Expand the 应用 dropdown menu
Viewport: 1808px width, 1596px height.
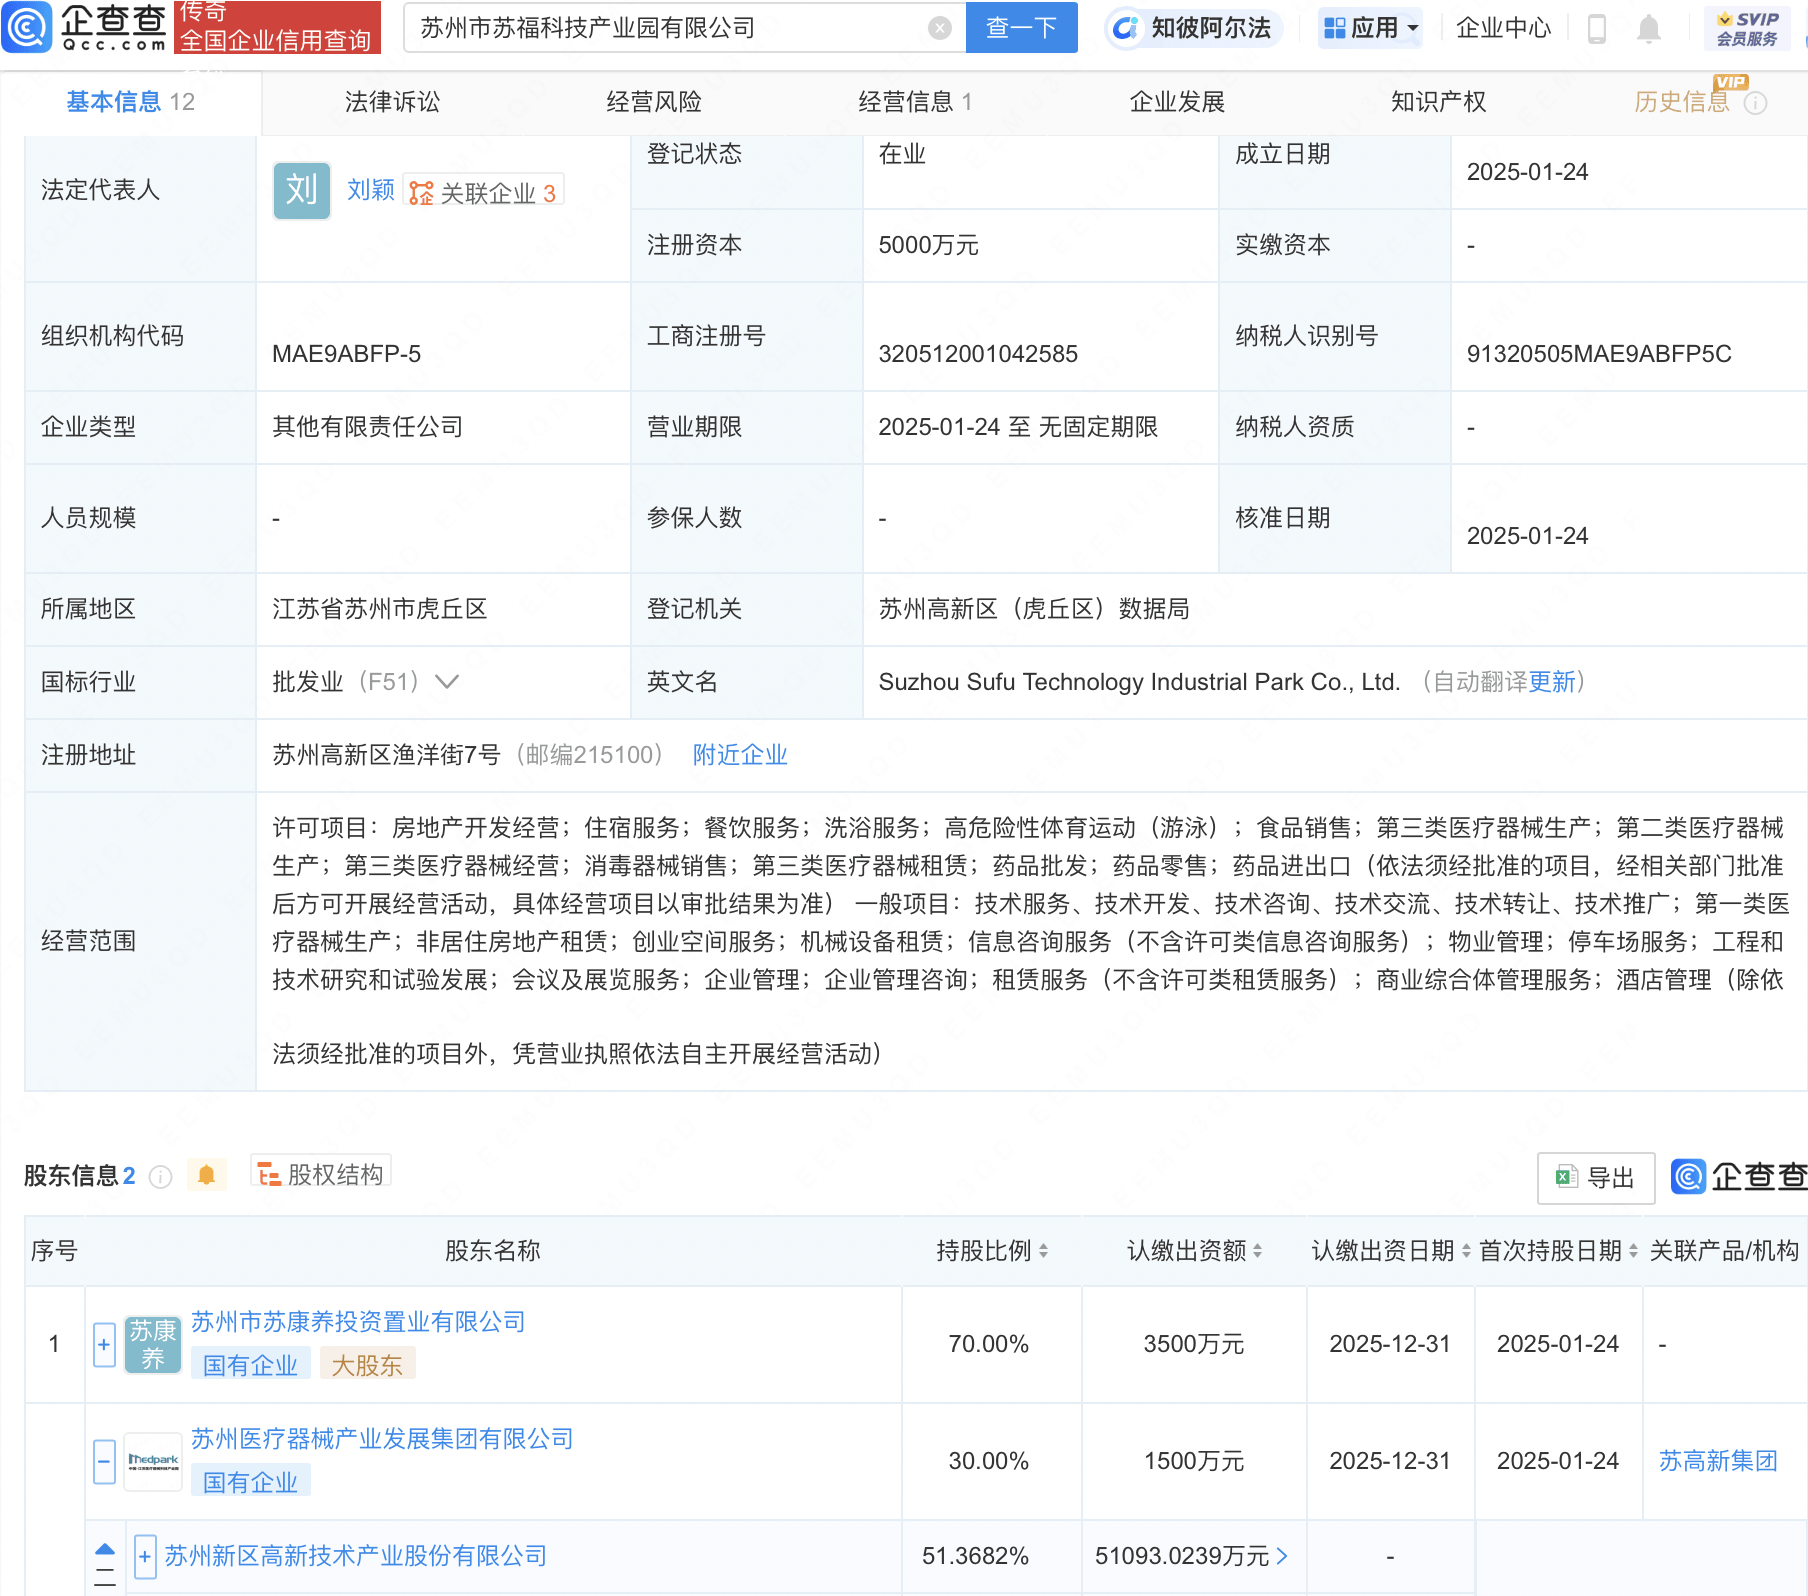pos(1370,28)
